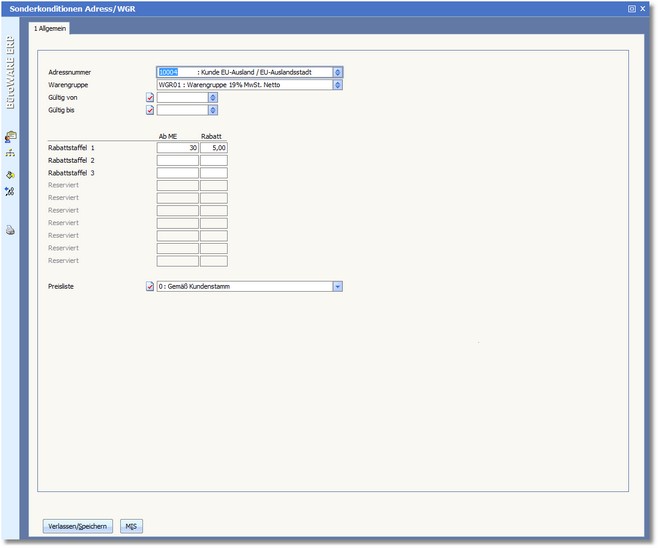Click the Rabattstaffel 2 Ab ME field

click(x=177, y=160)
